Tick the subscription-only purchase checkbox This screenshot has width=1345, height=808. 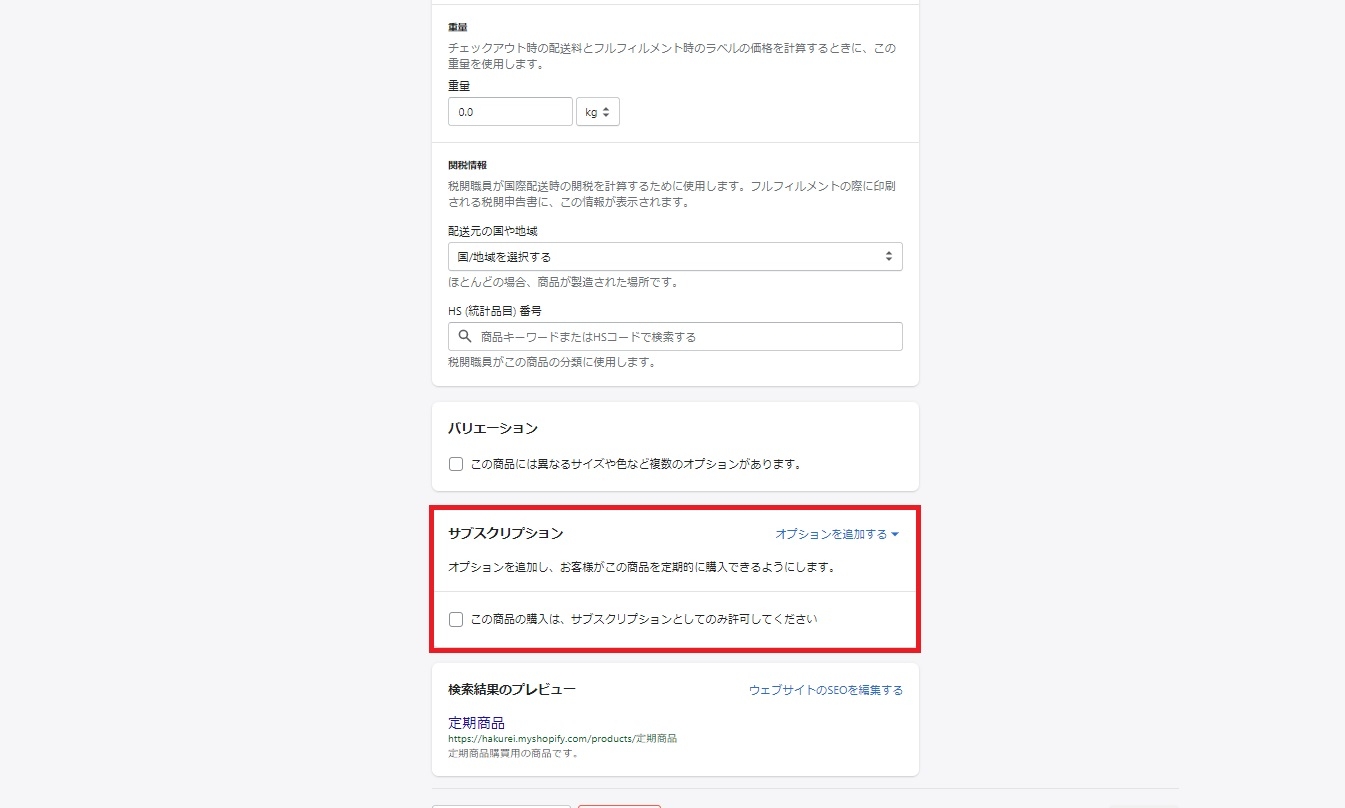[456, 619]
